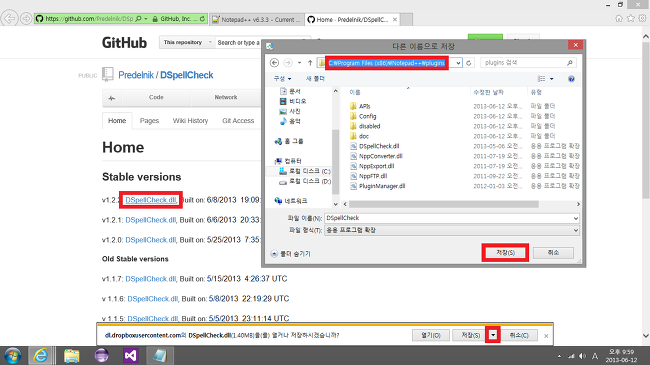Go forward in the Save As dialog
The height and width of the screenshot is (365, 650).
point(288,63)
